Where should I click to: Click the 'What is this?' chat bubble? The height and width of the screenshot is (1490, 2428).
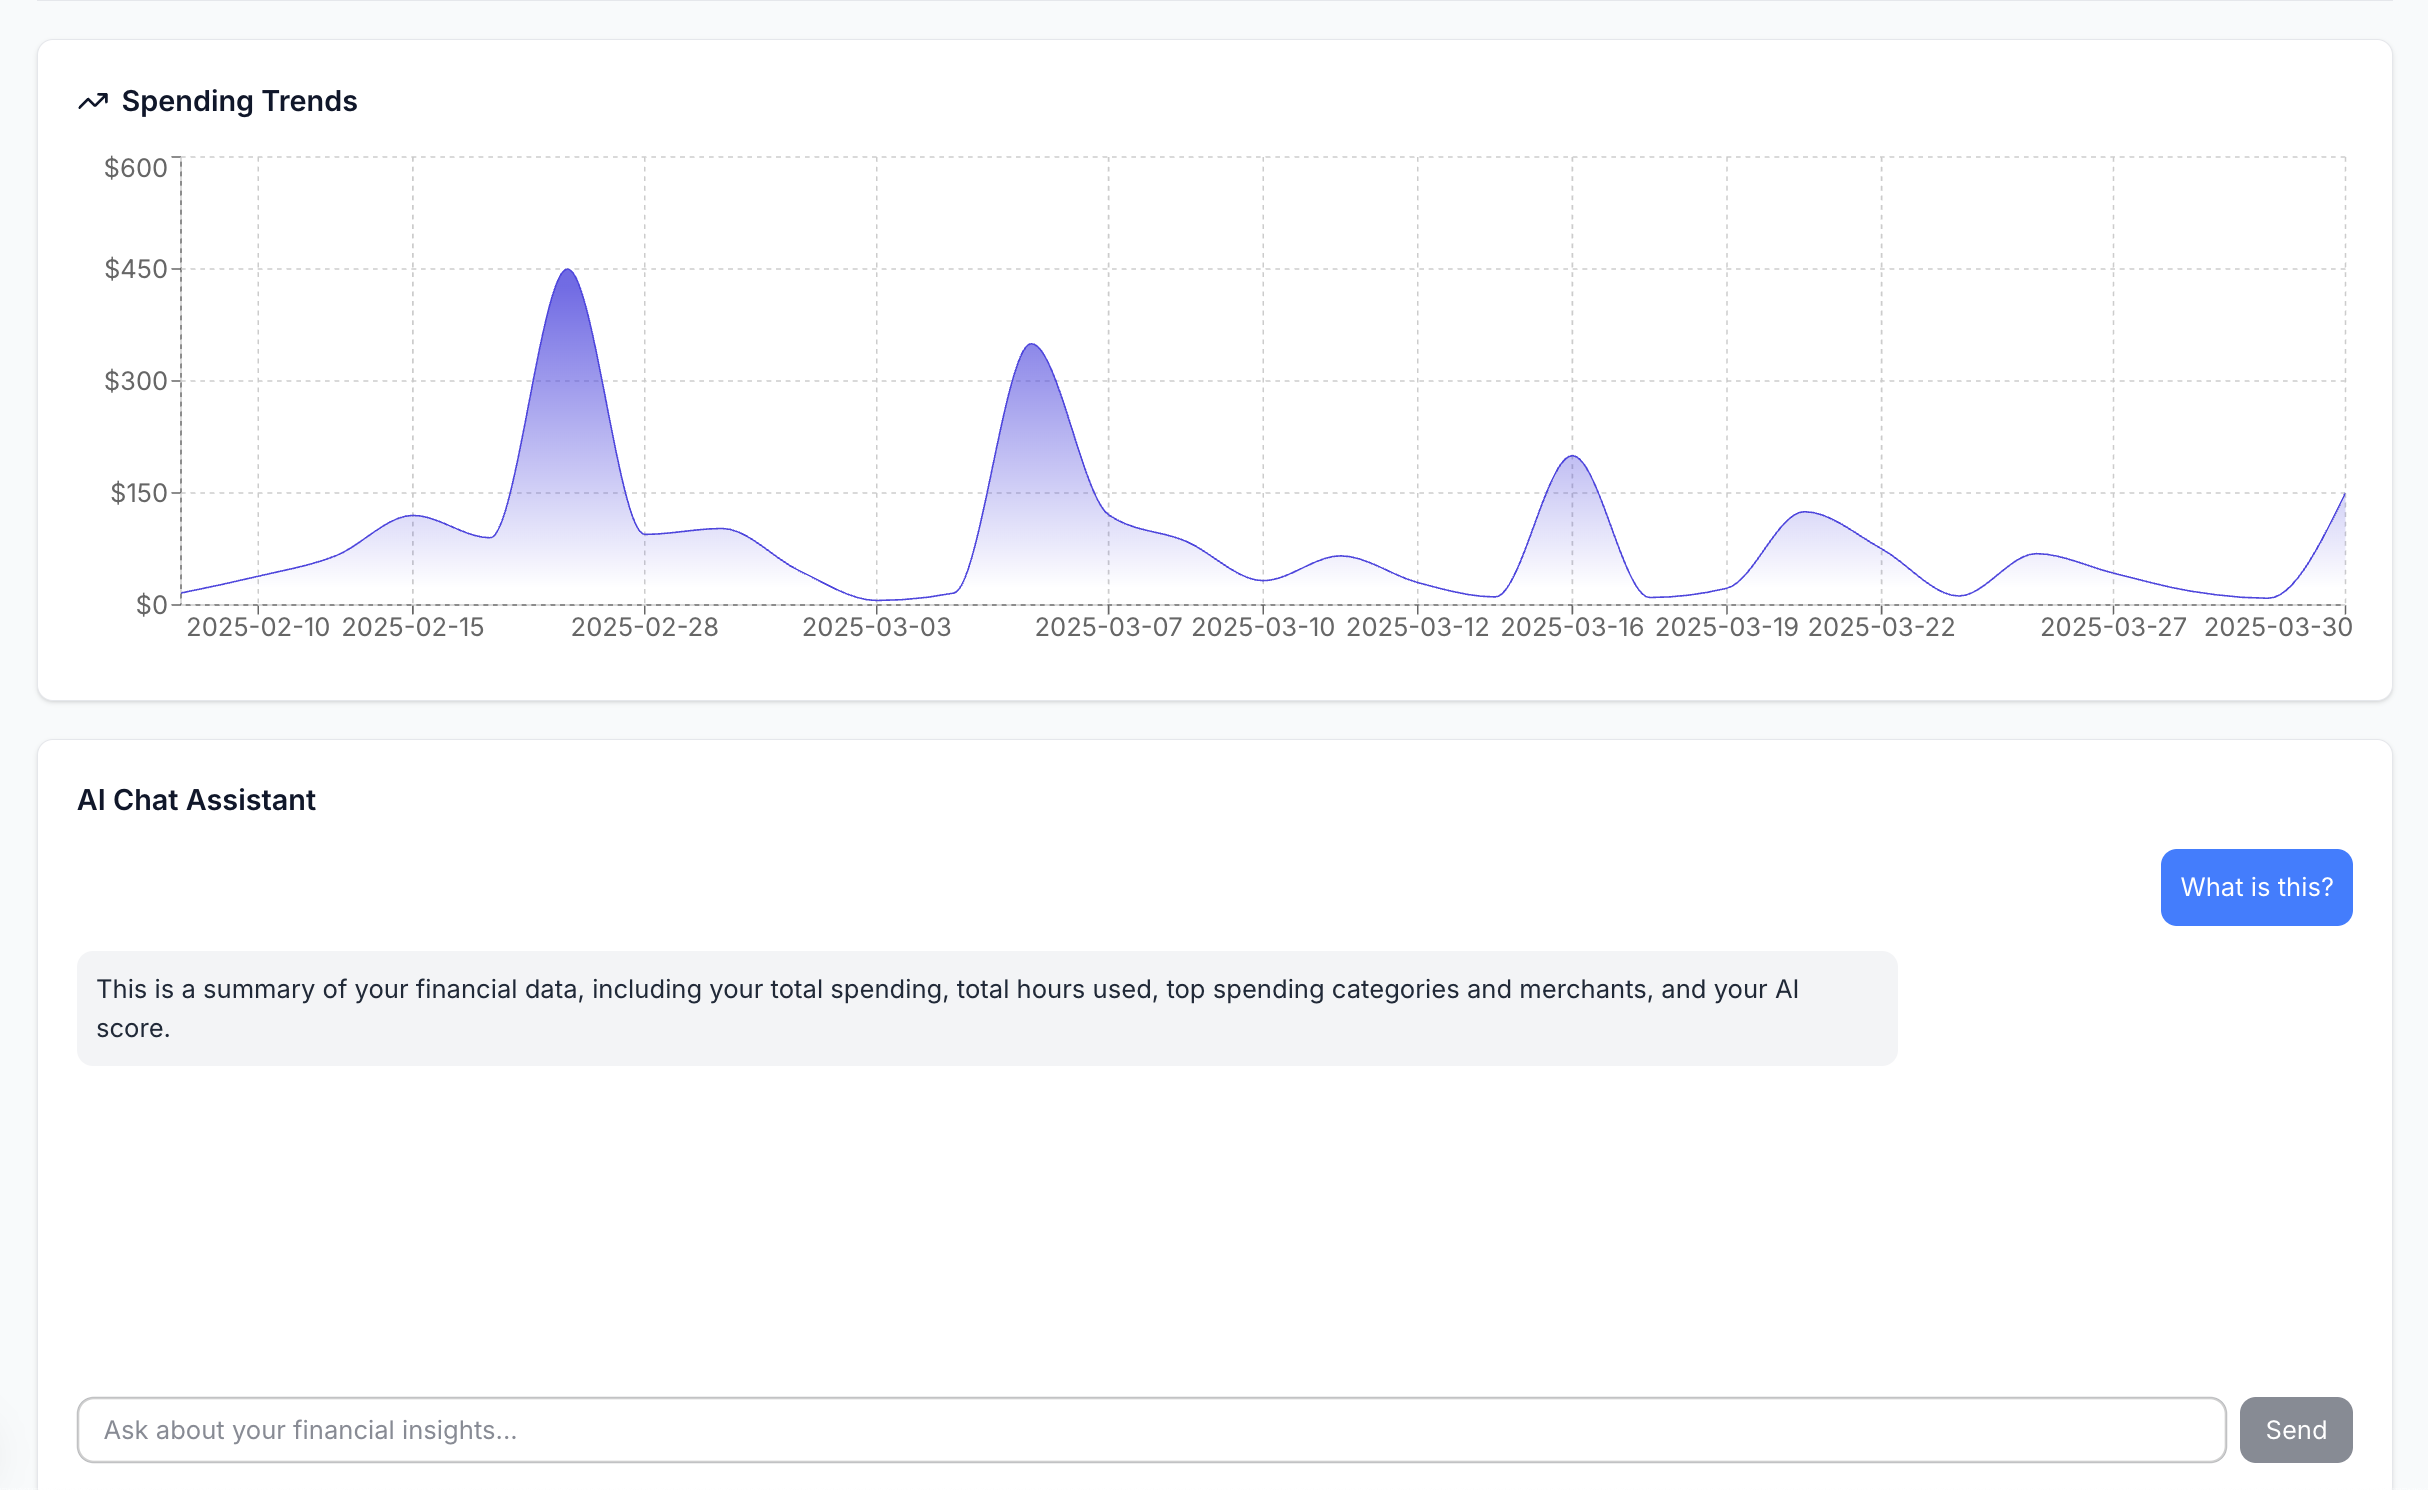2256,887
